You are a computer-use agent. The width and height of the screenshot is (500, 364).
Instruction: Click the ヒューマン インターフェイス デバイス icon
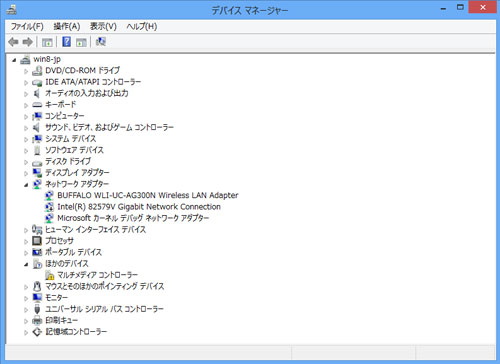coord(37,229)
